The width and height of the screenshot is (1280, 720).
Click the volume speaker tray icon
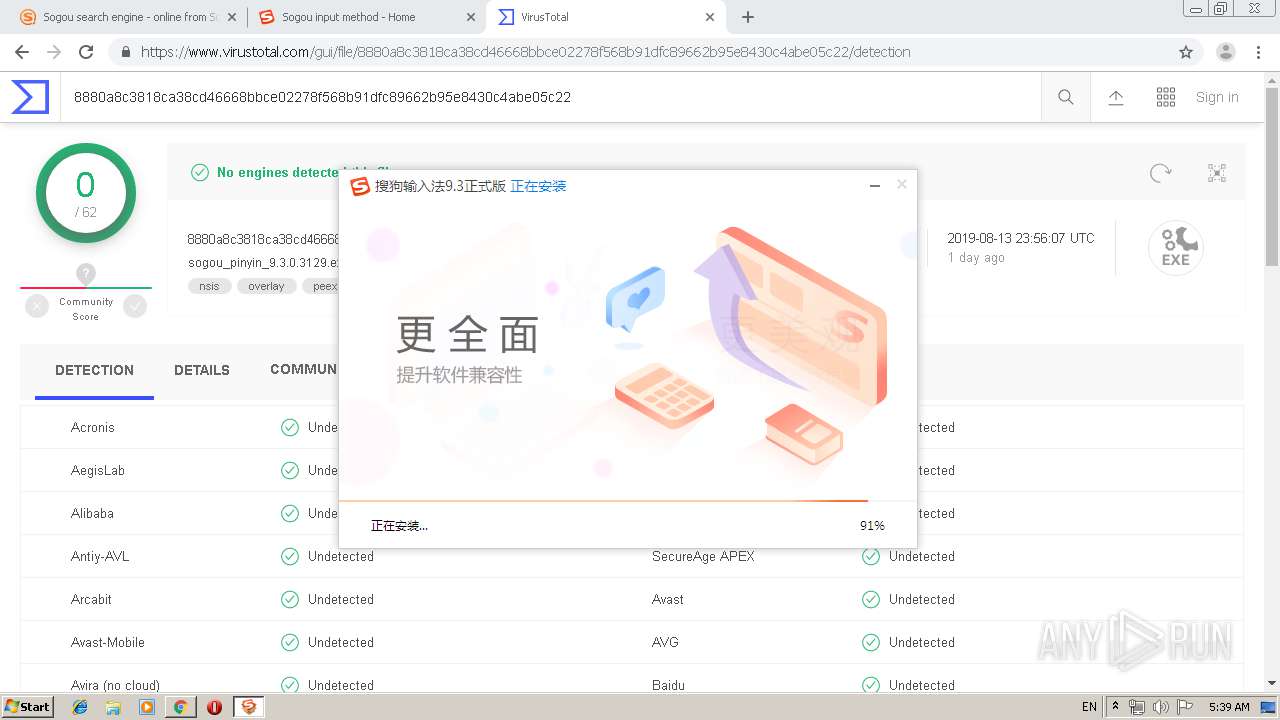(x=1160, y=707)
